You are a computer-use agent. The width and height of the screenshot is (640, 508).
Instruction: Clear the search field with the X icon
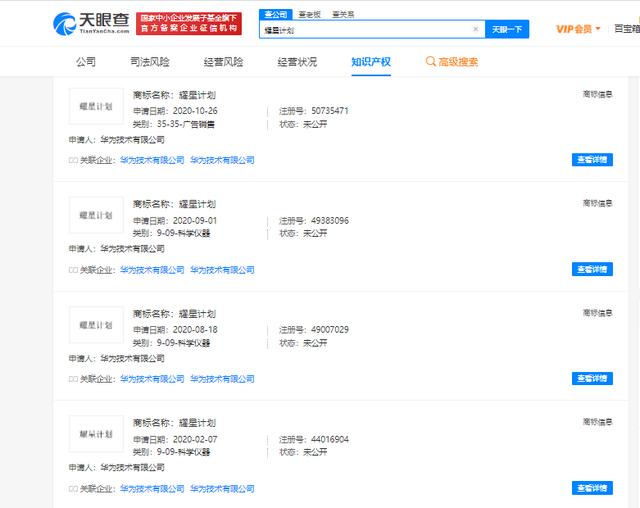pyautogui.click(x=476, y=29)
